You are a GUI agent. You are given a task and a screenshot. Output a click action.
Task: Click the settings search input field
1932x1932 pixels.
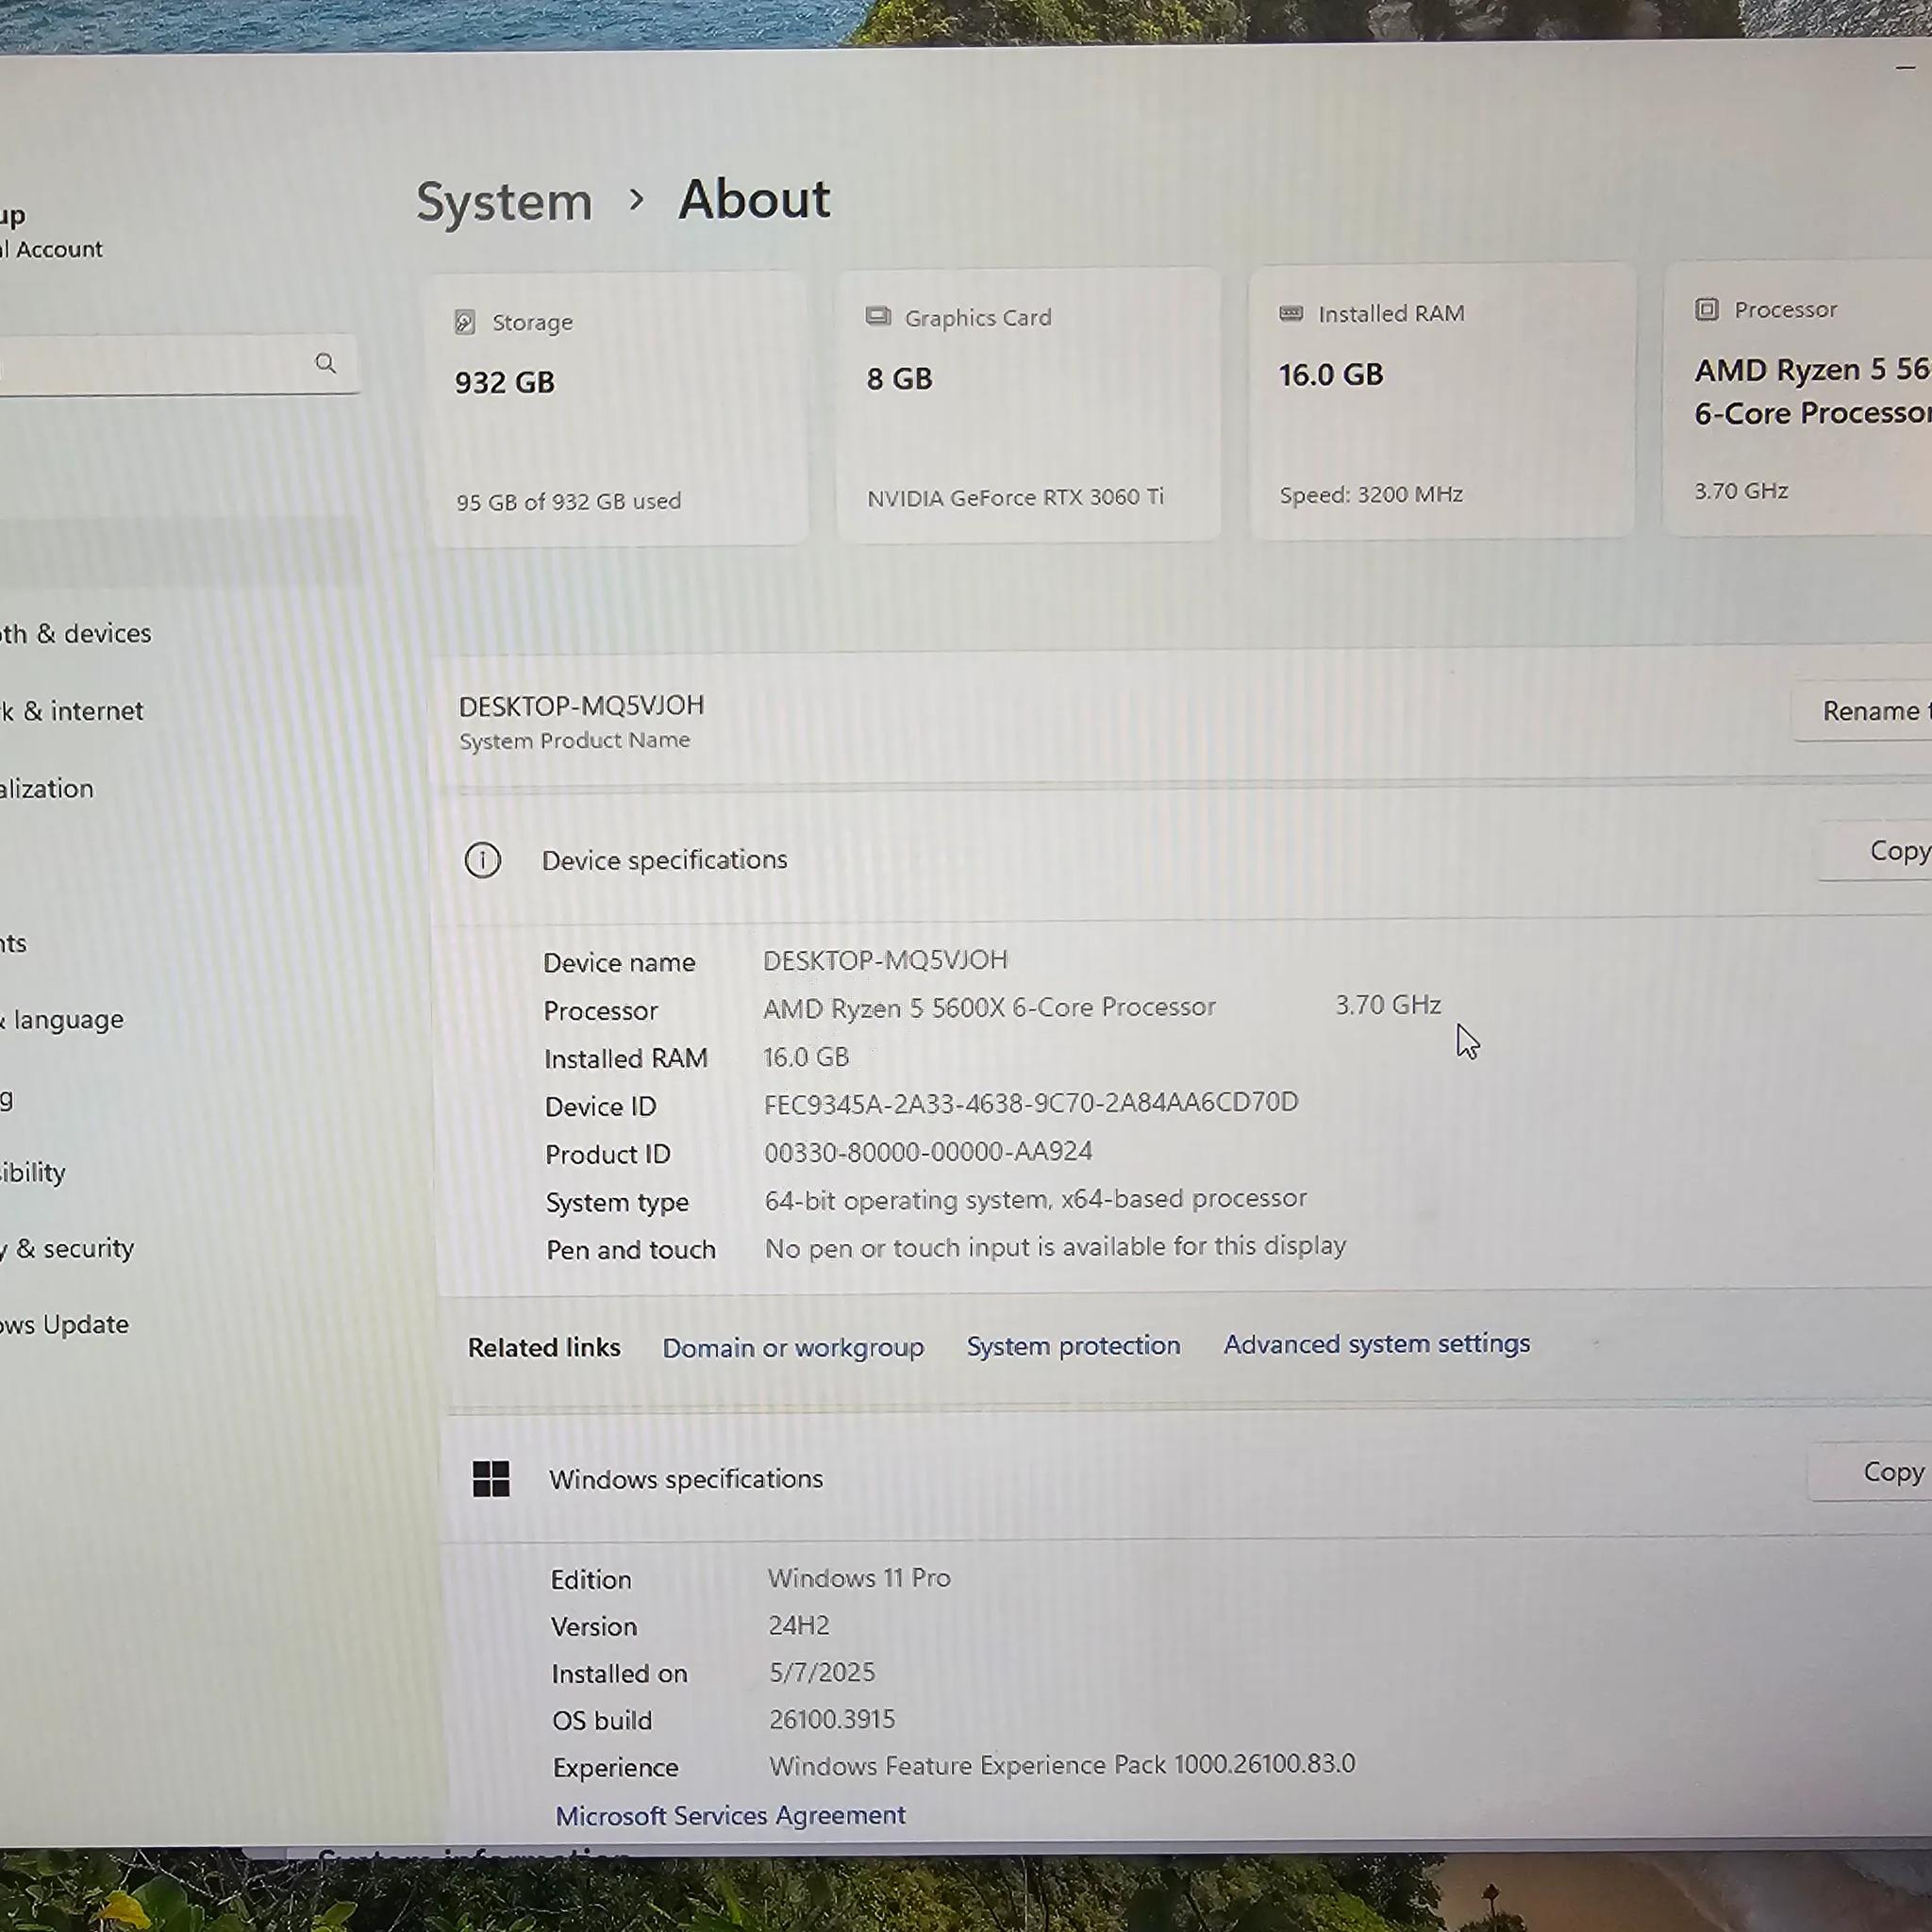[178, 365]
